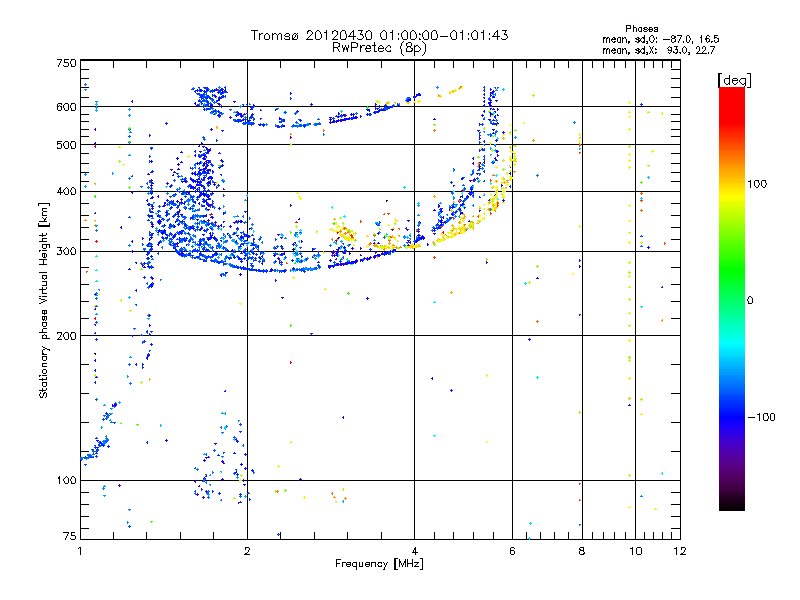Click the y-axis label '600'

coord(66,107)
